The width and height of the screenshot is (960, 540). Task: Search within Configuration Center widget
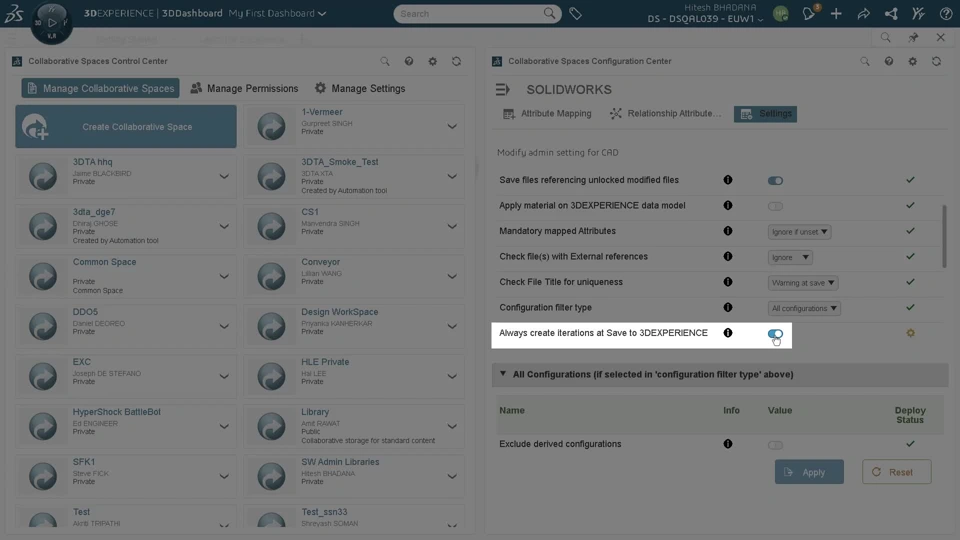pos(864,61)
